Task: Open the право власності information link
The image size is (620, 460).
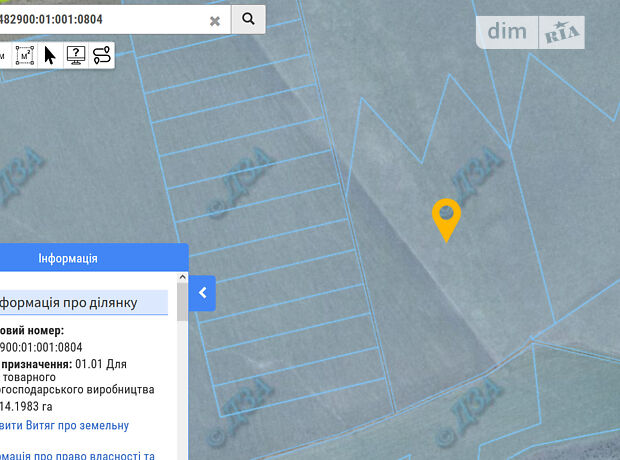Action: [77, 455]
